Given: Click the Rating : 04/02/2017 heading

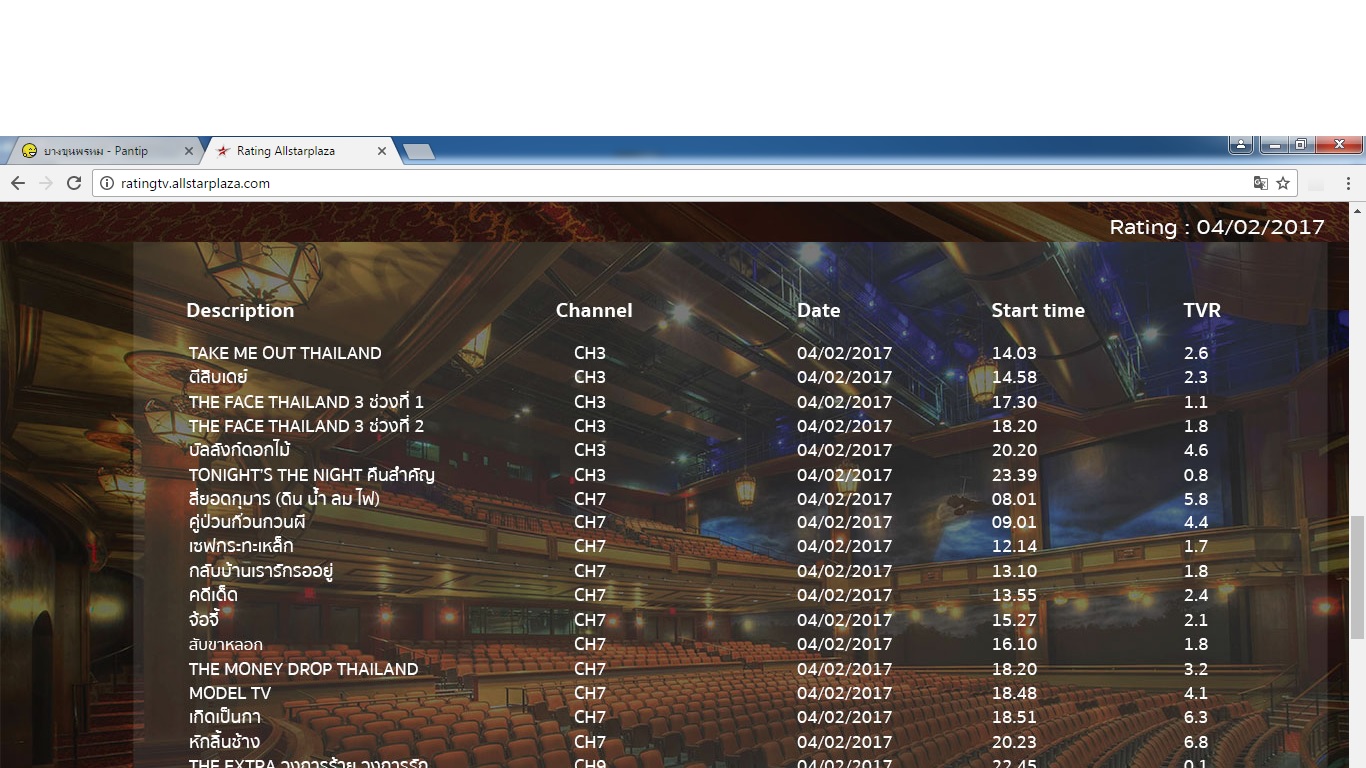Looking at the screenshot, I should coord(1217,227).
